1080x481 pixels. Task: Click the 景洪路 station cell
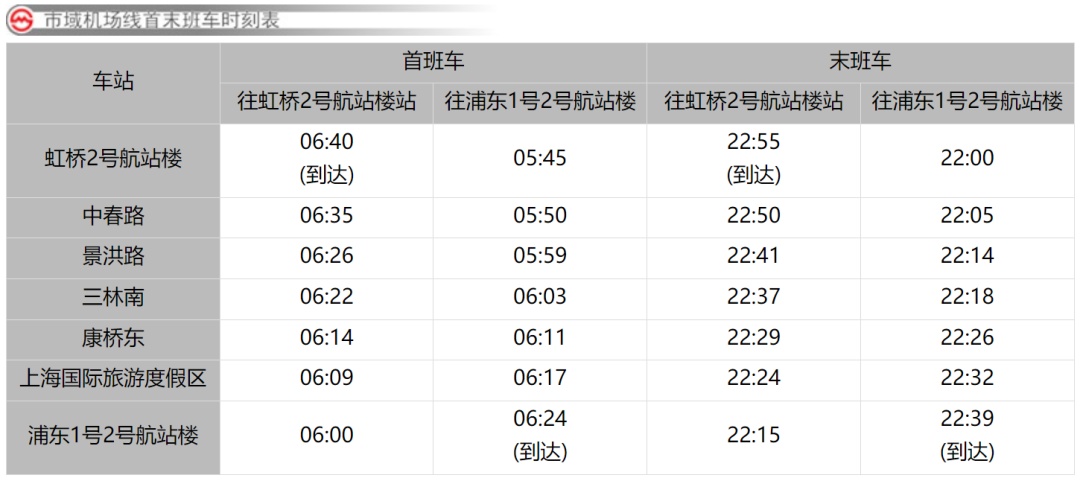click(113, 256)
